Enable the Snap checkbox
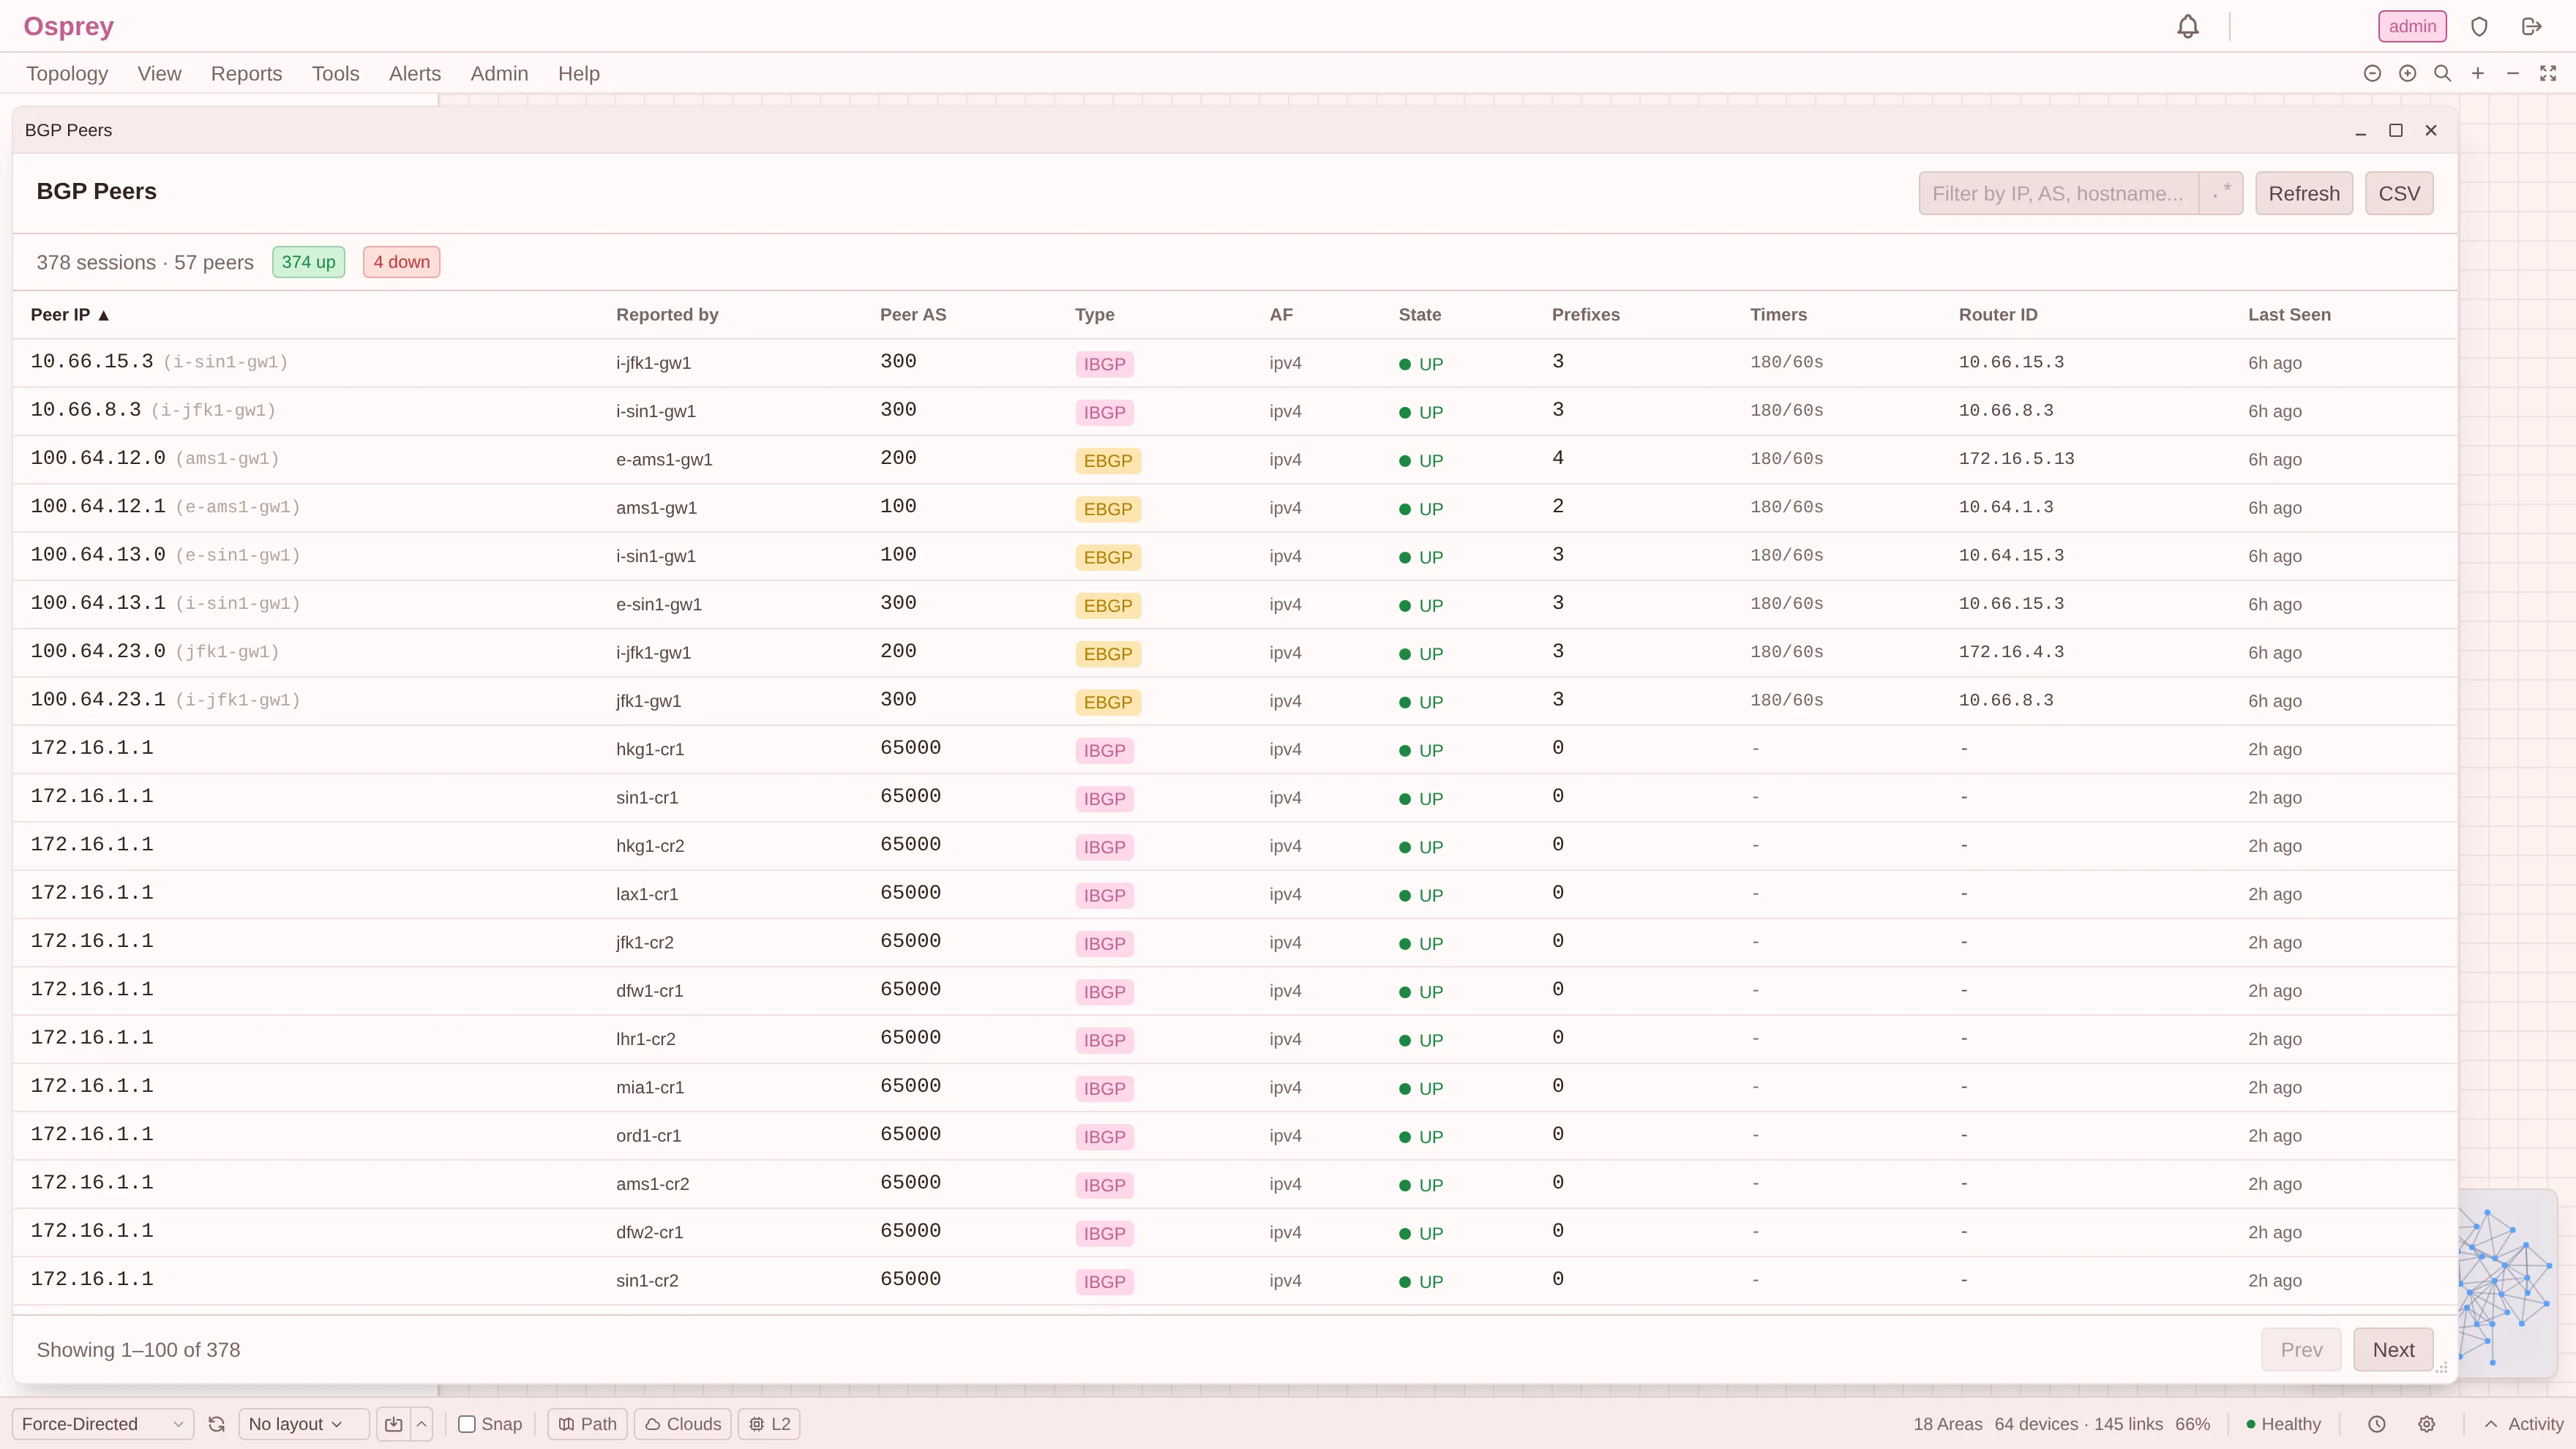The height and width of the screenshot is (1449, 2576). (467, 1424)
